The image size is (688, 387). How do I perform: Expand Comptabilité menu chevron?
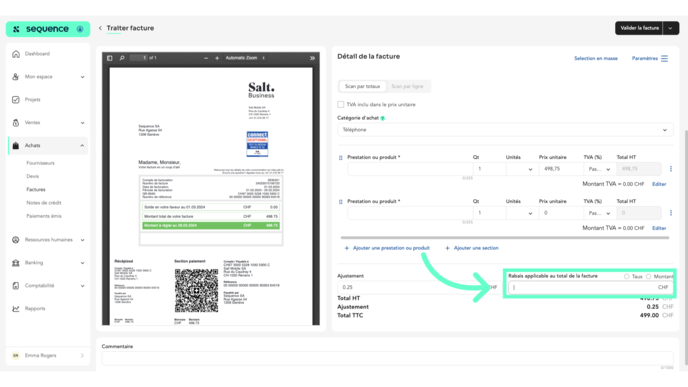(x=82, y=286)
